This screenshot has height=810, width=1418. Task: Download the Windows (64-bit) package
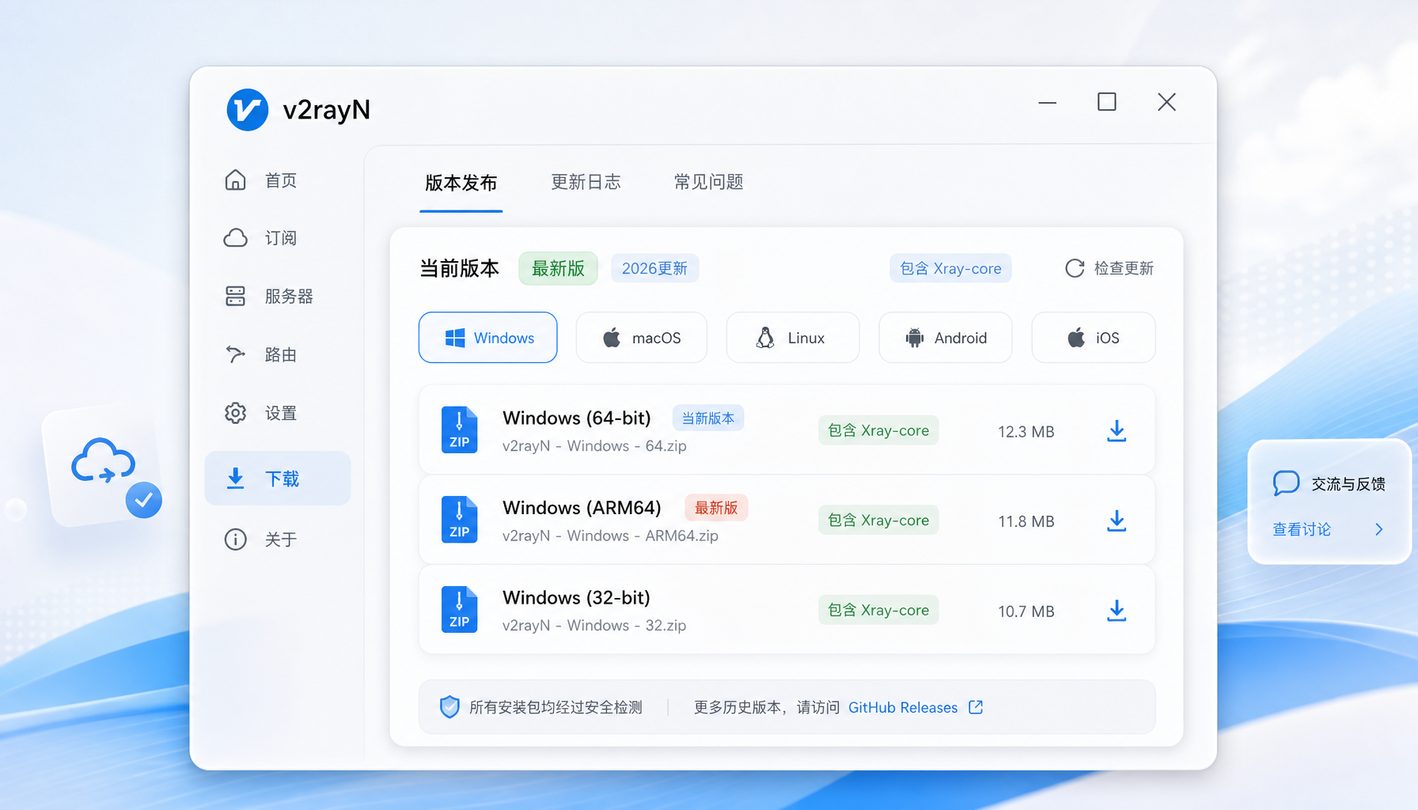[x=1117, y=431]
